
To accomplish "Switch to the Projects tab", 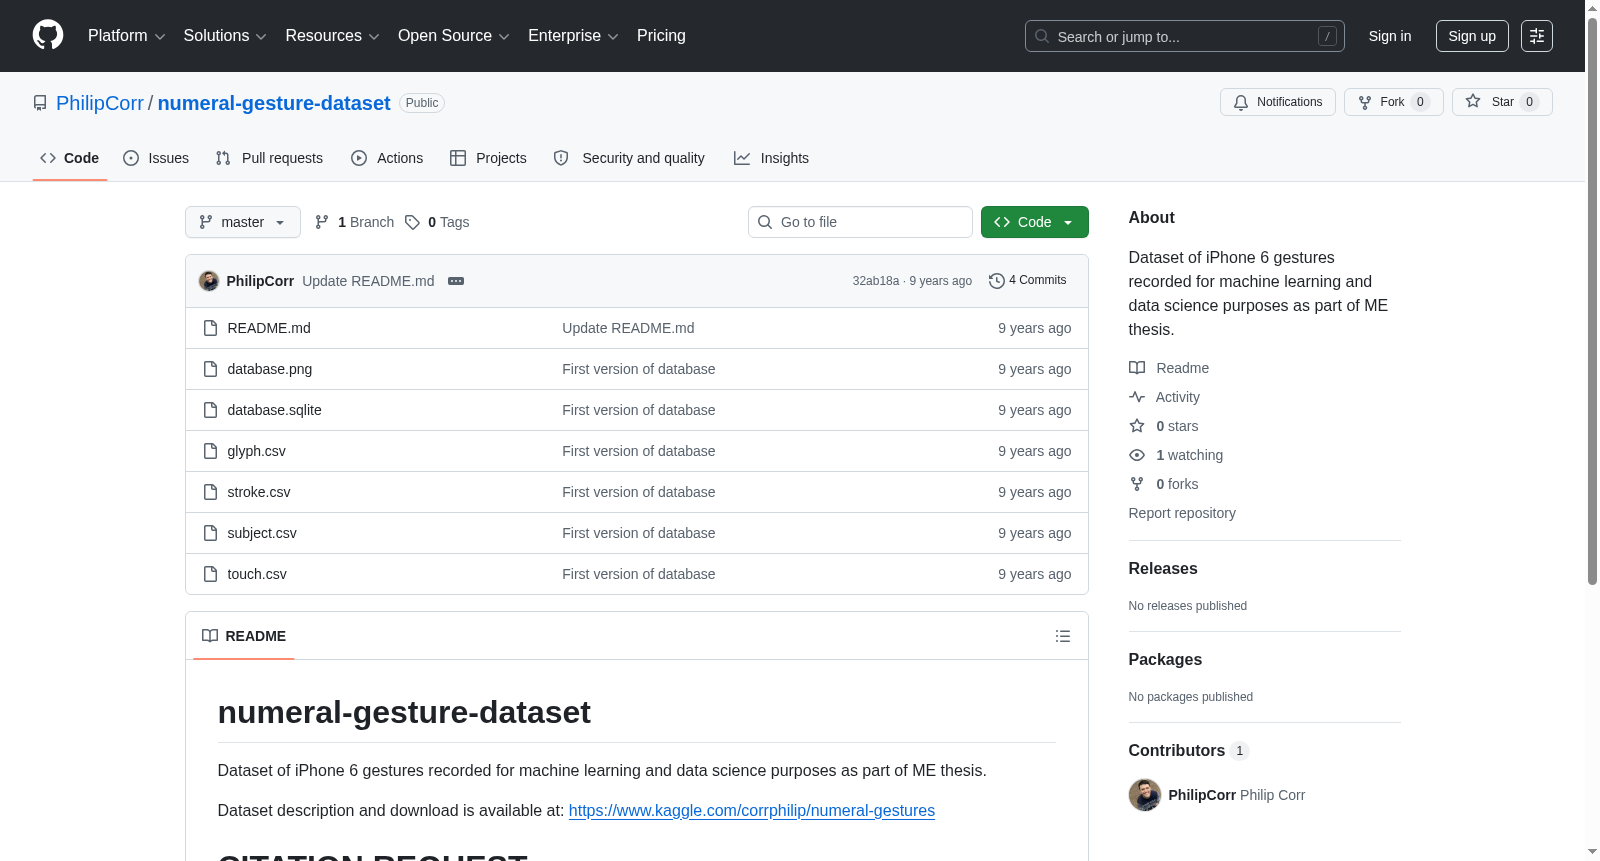I will point(488,158).
